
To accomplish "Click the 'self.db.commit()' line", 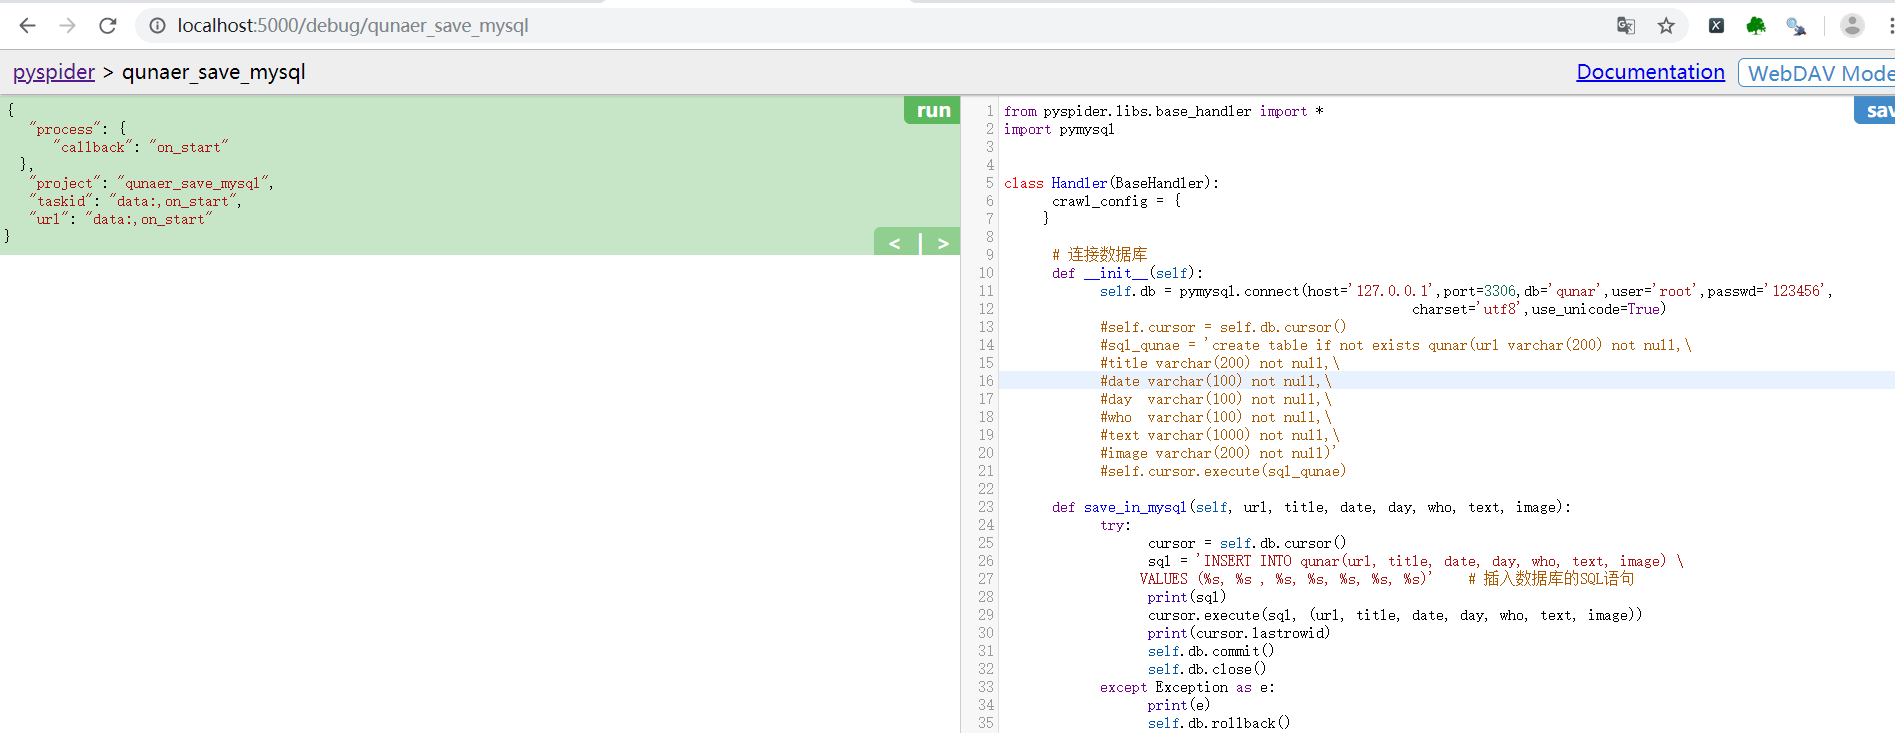I will [x=1211, y=651].
